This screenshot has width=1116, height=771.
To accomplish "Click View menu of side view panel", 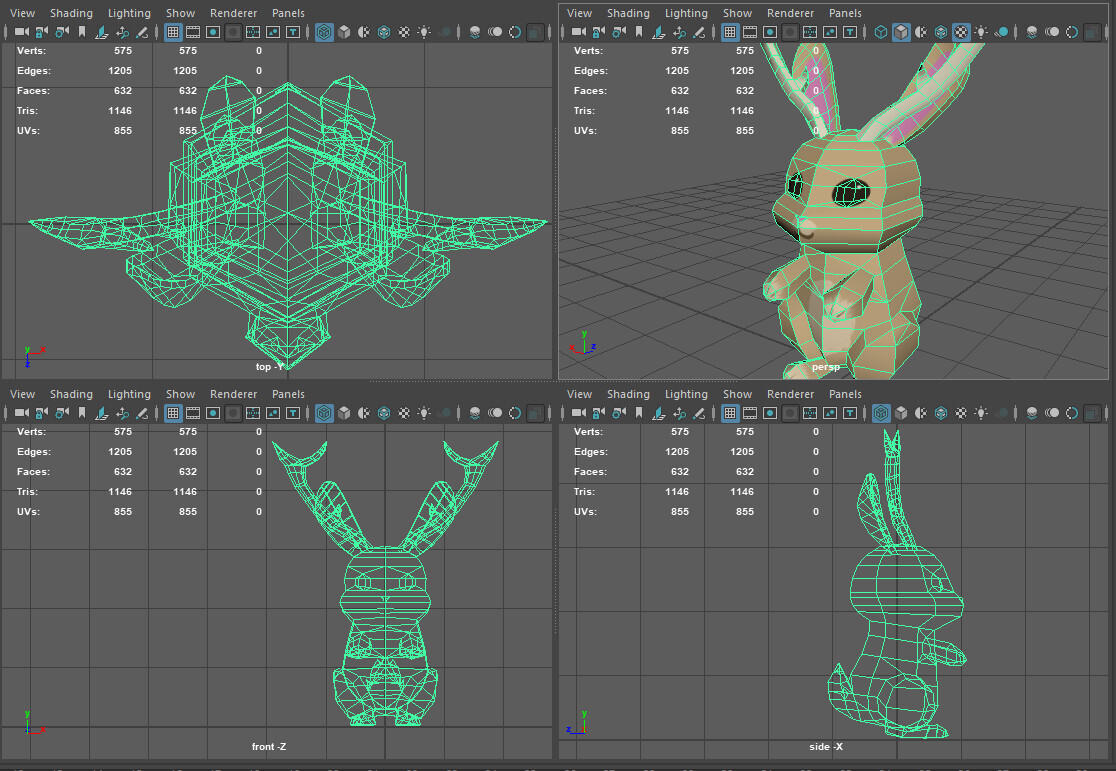I will click(x=579, y=394).
